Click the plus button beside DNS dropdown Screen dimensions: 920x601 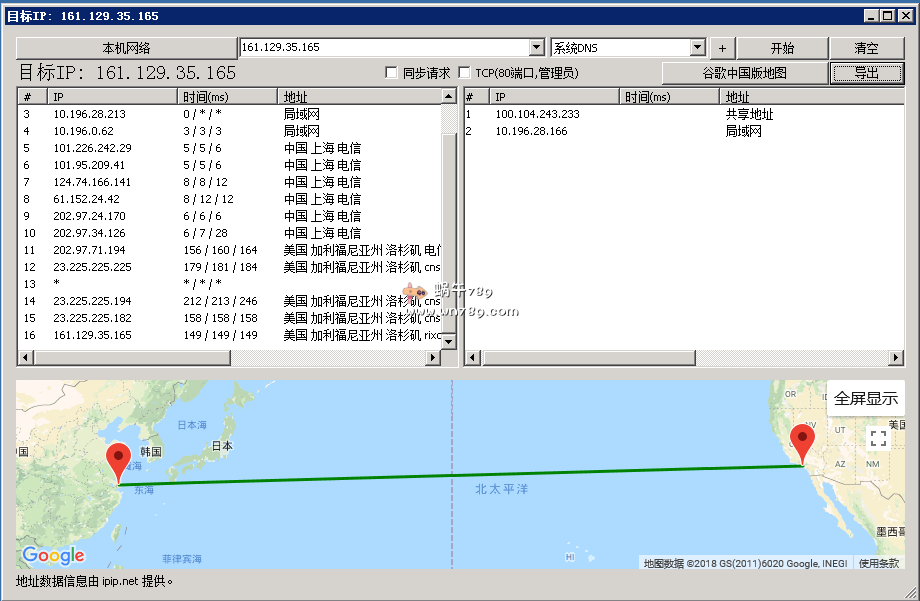point(722,48)
